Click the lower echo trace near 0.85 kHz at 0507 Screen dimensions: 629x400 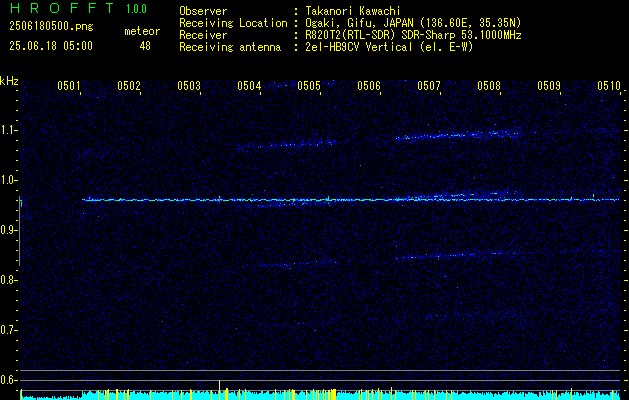(x=457, y=255)
